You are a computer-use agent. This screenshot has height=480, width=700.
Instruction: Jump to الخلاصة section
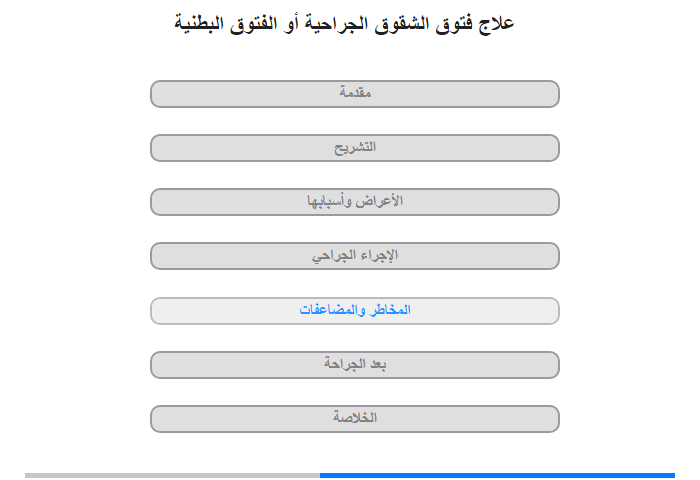pos(355,419)
